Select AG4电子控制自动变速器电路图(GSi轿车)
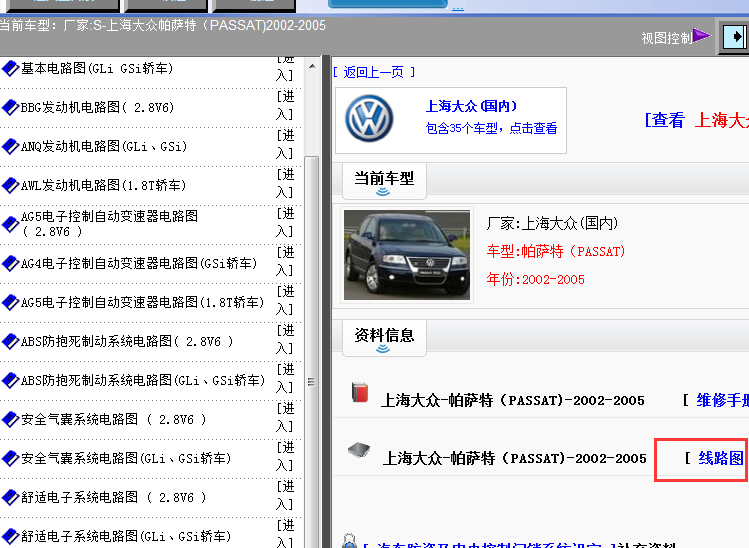This screenshot has height=548, width=749. 139,264
